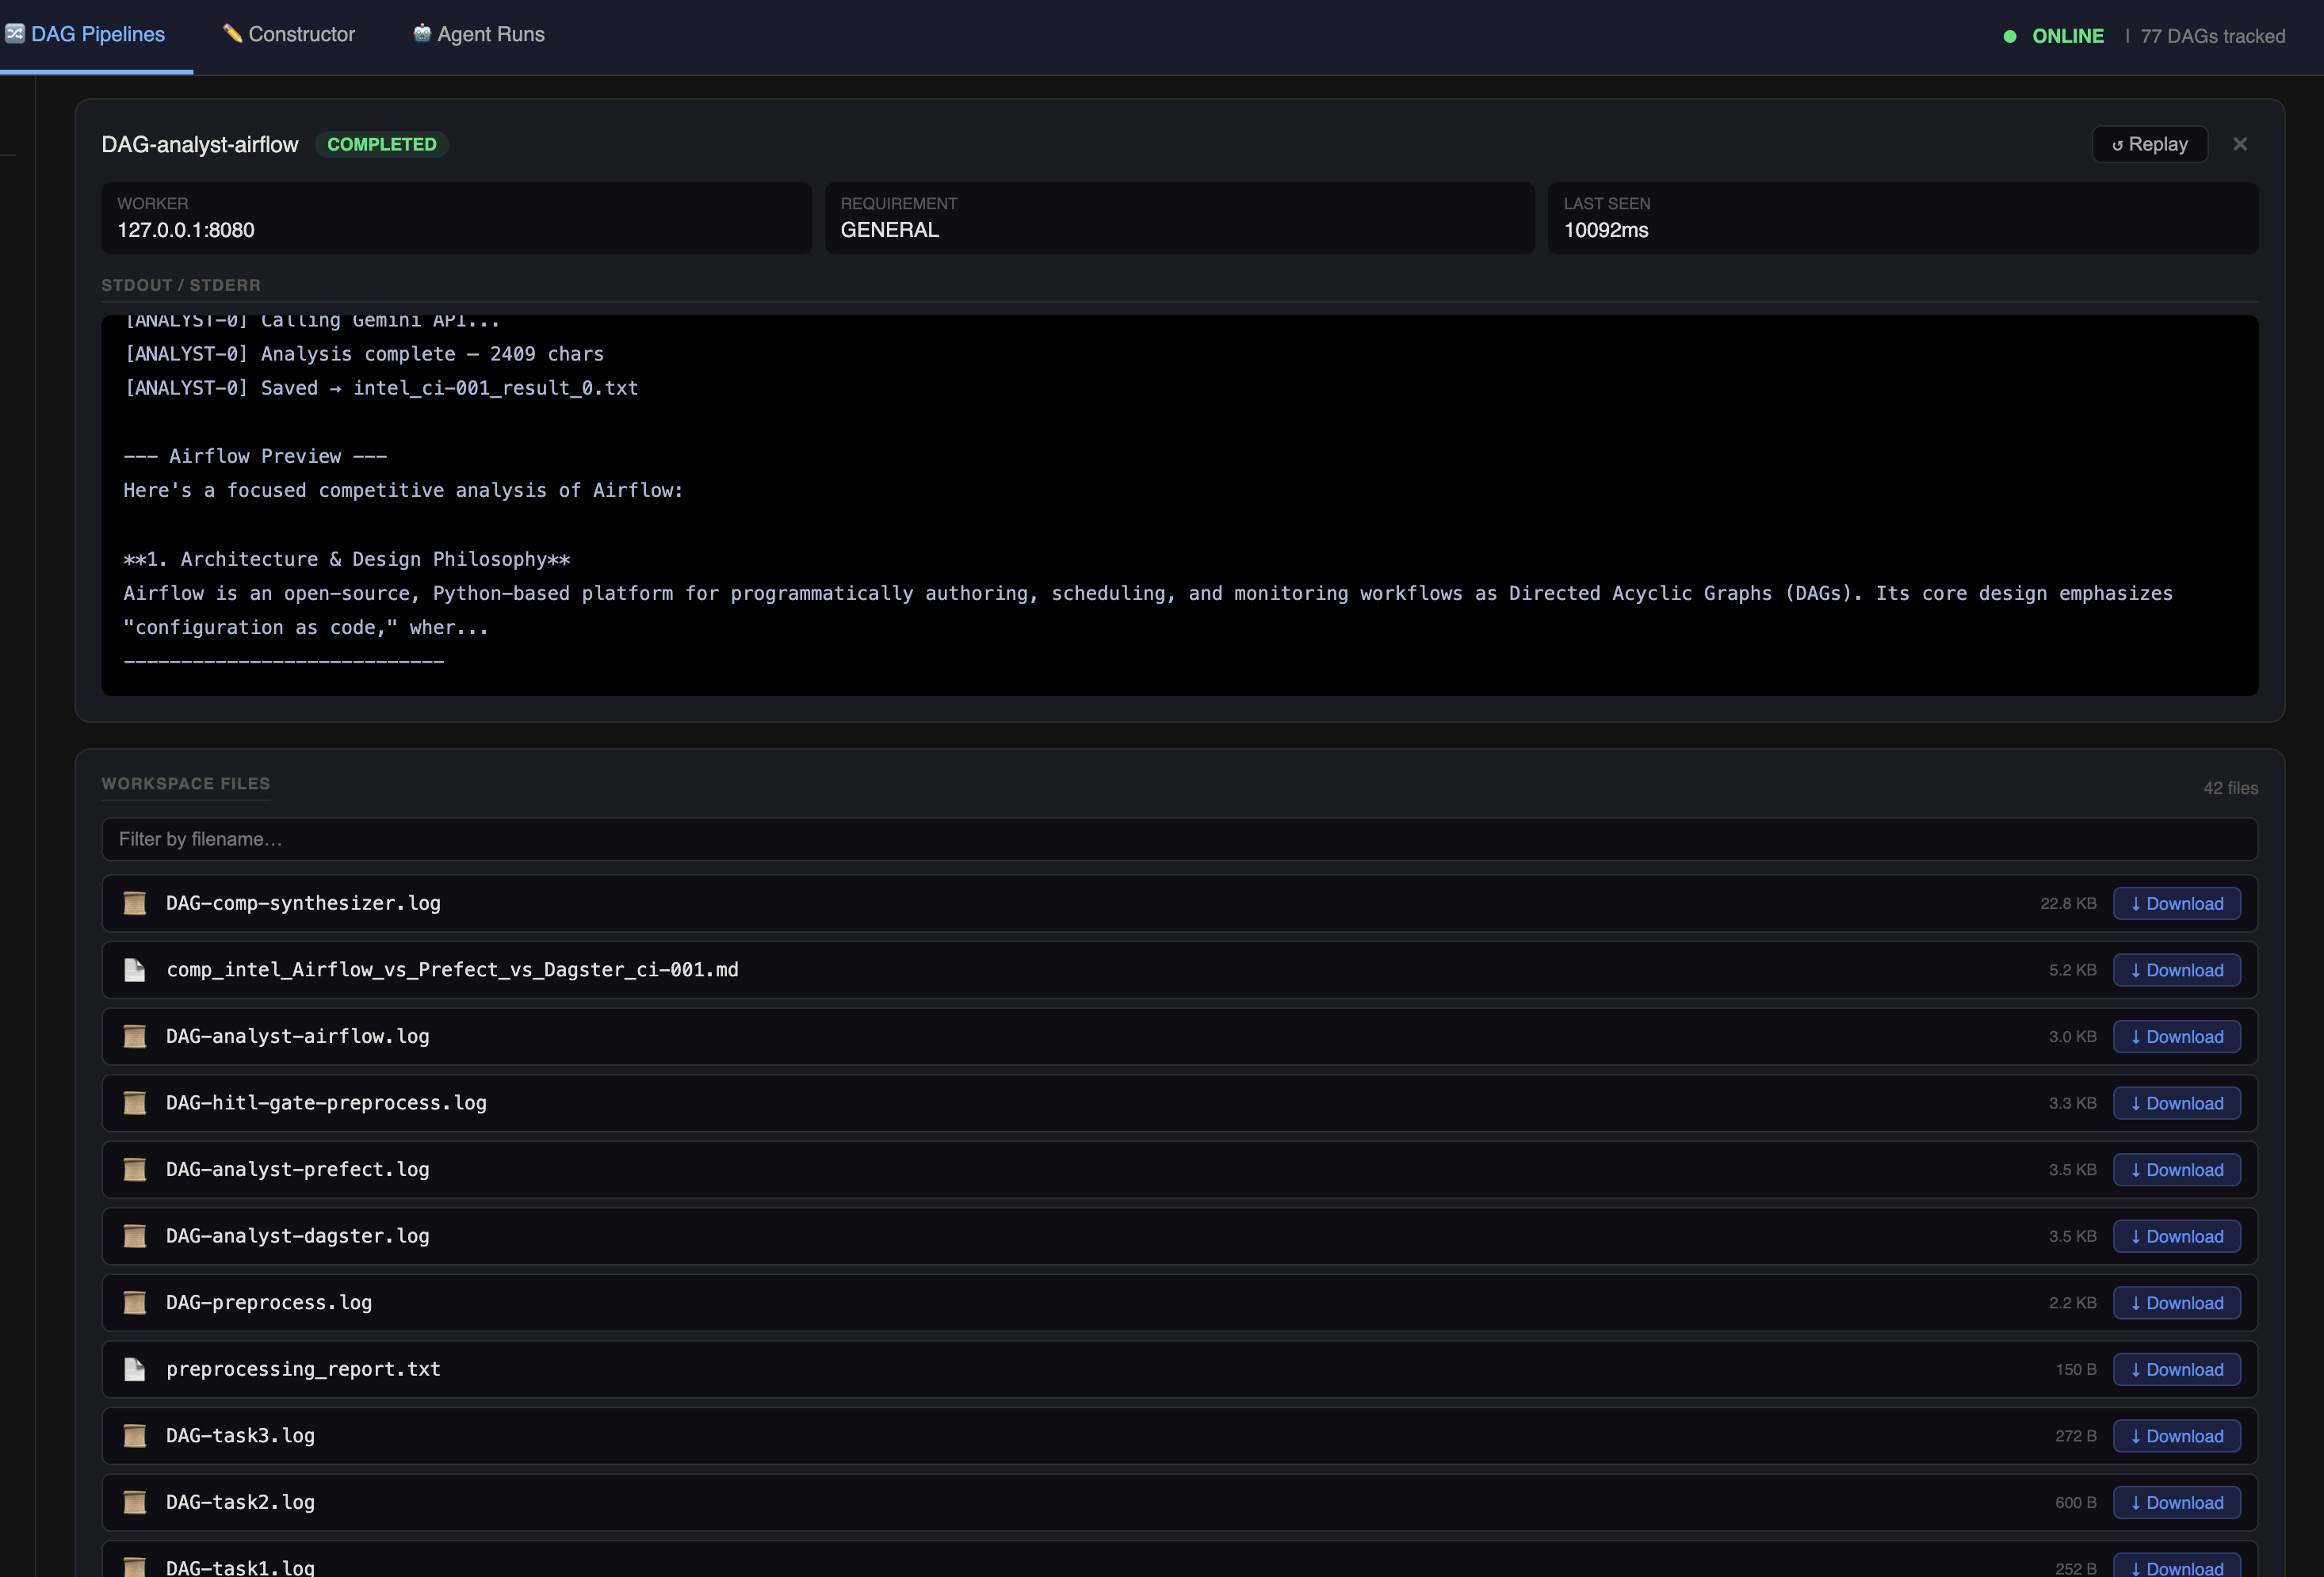The width and height of the screenshot is (2324, 1577).
Task: Click the pencil icon on Constructor tab
Action: point(232,33)
